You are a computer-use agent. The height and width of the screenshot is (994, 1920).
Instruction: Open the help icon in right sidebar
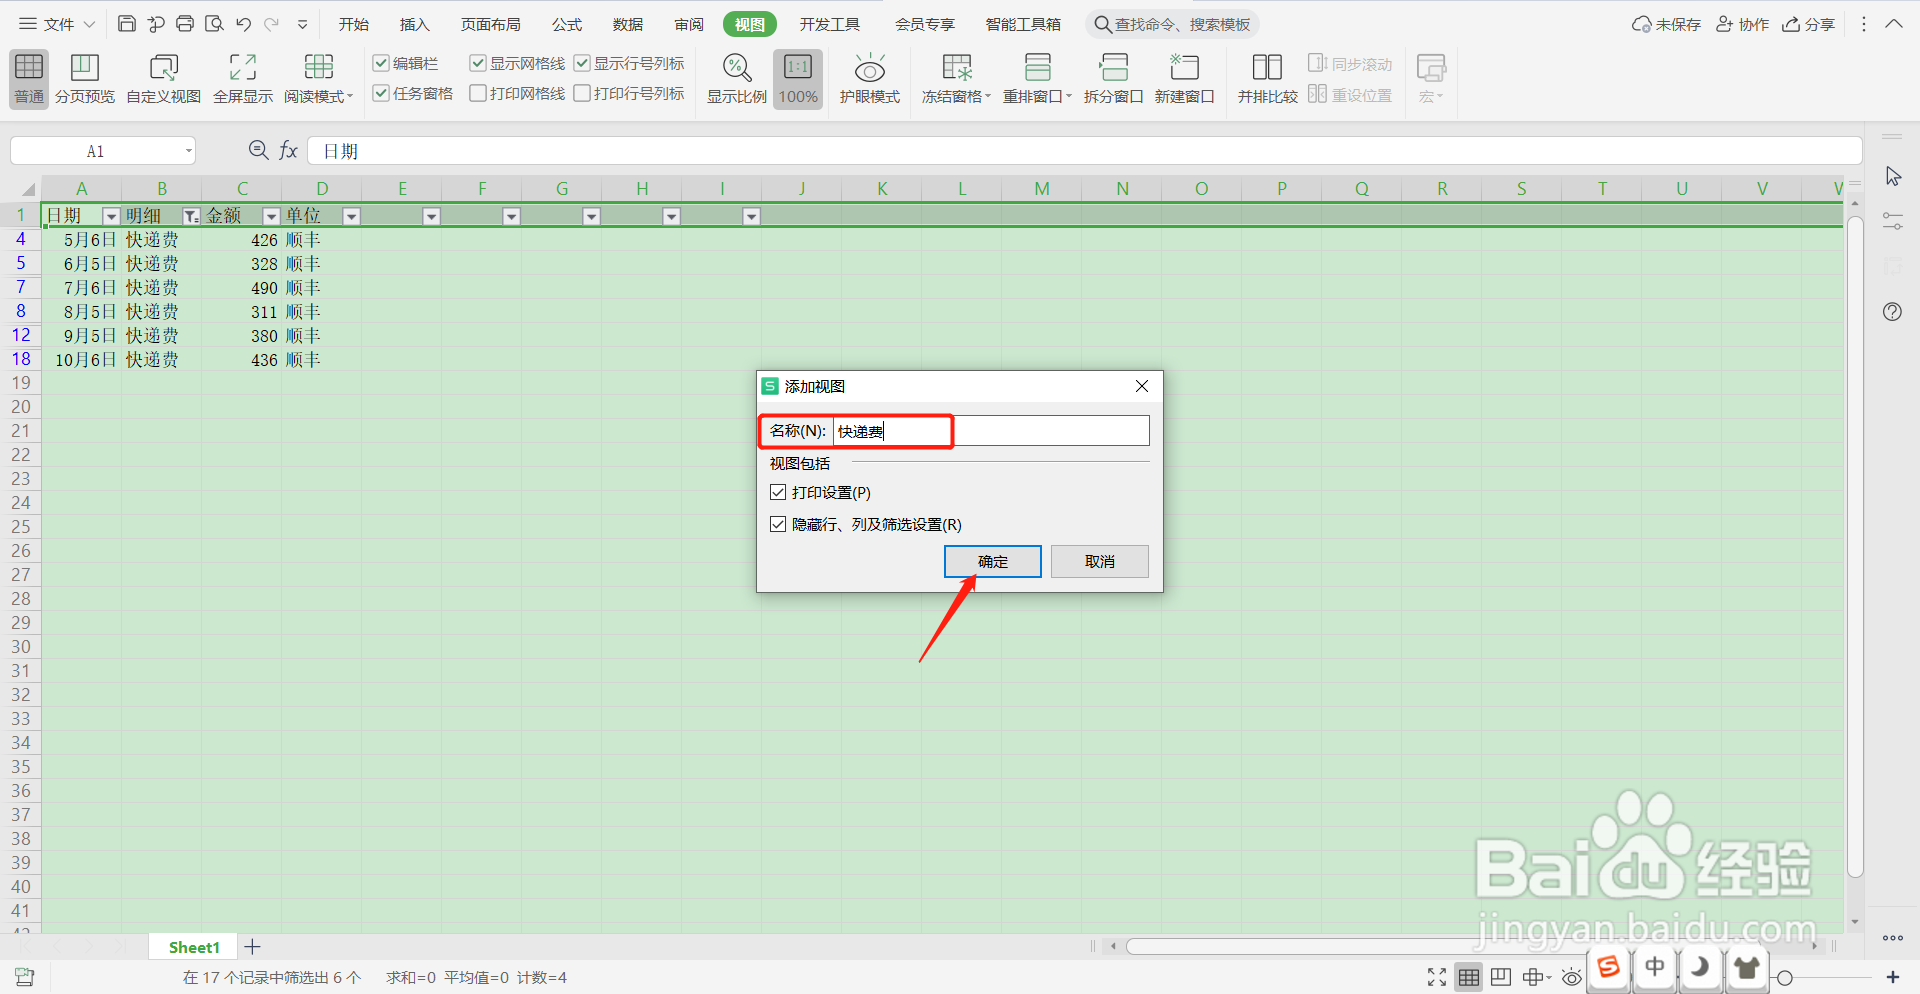(1892, 312)
